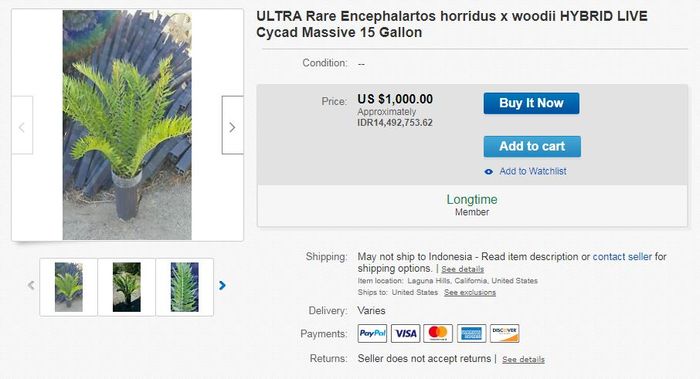
Task: Buy It Now for US $1,000.00
Action: [531, 103]
